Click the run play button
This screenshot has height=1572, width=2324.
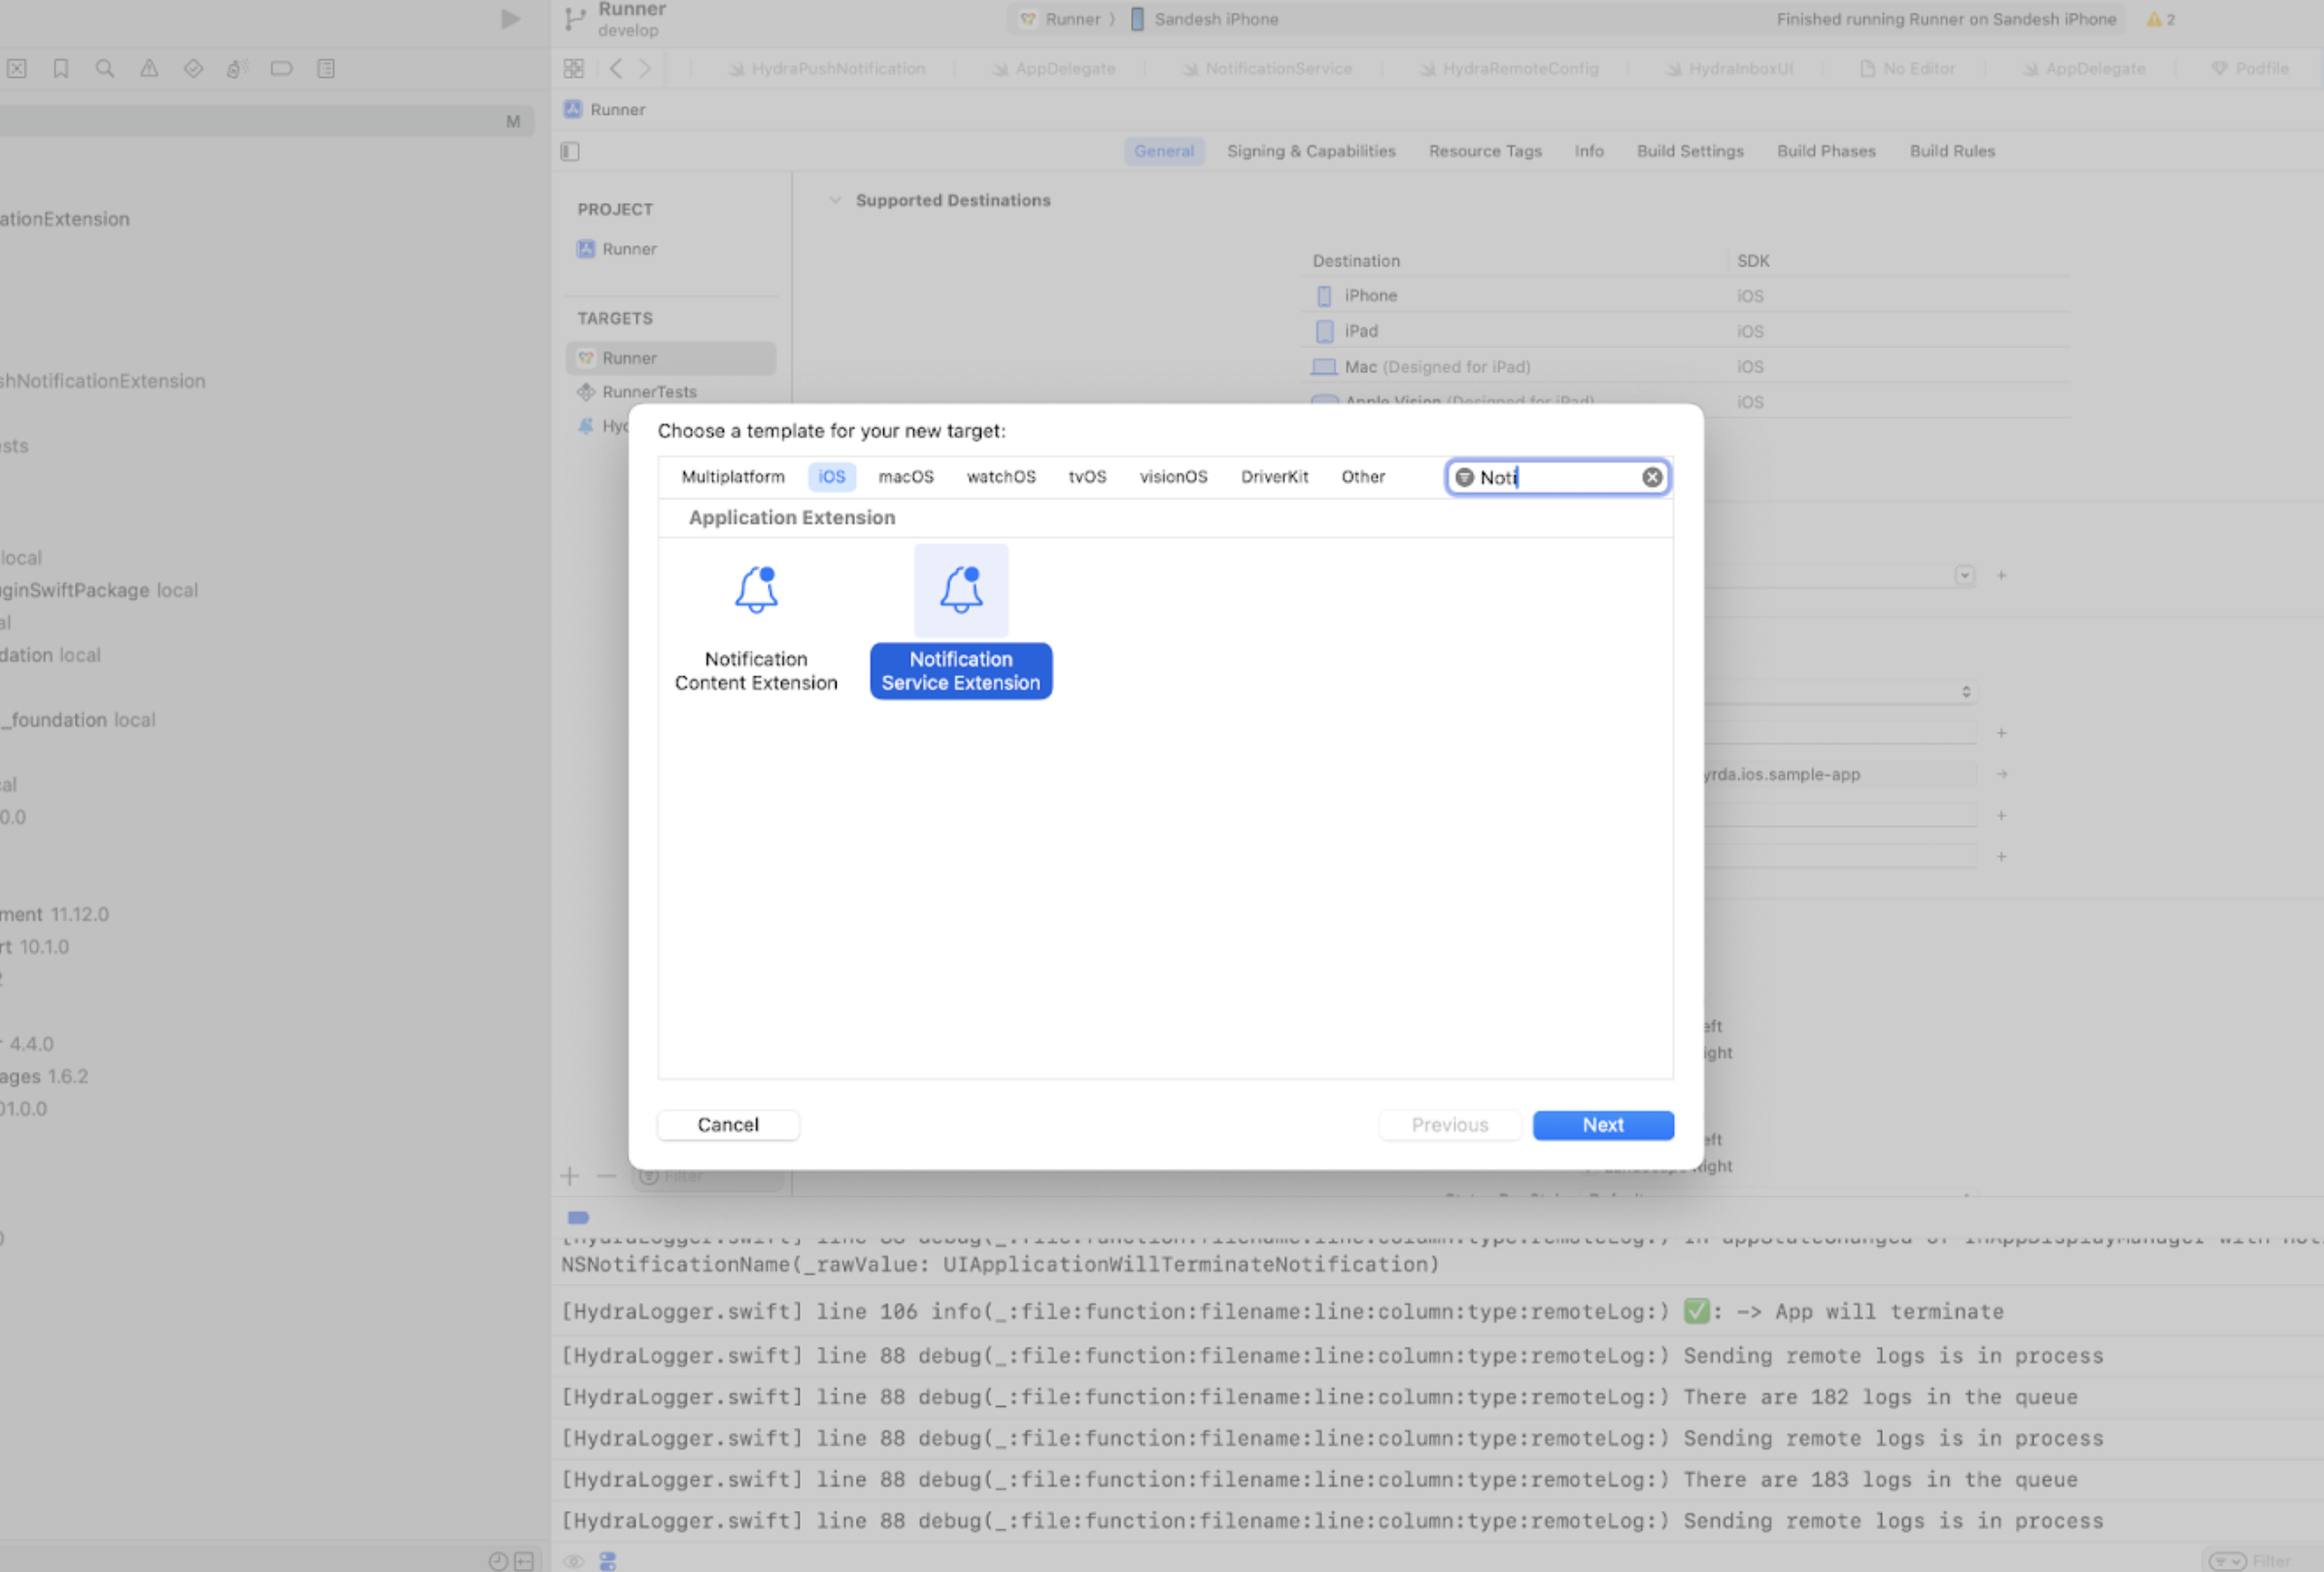pos(510,19)
